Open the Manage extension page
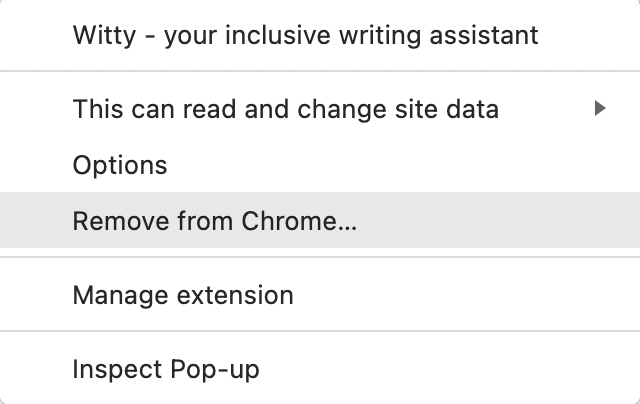 pos(183,295)
